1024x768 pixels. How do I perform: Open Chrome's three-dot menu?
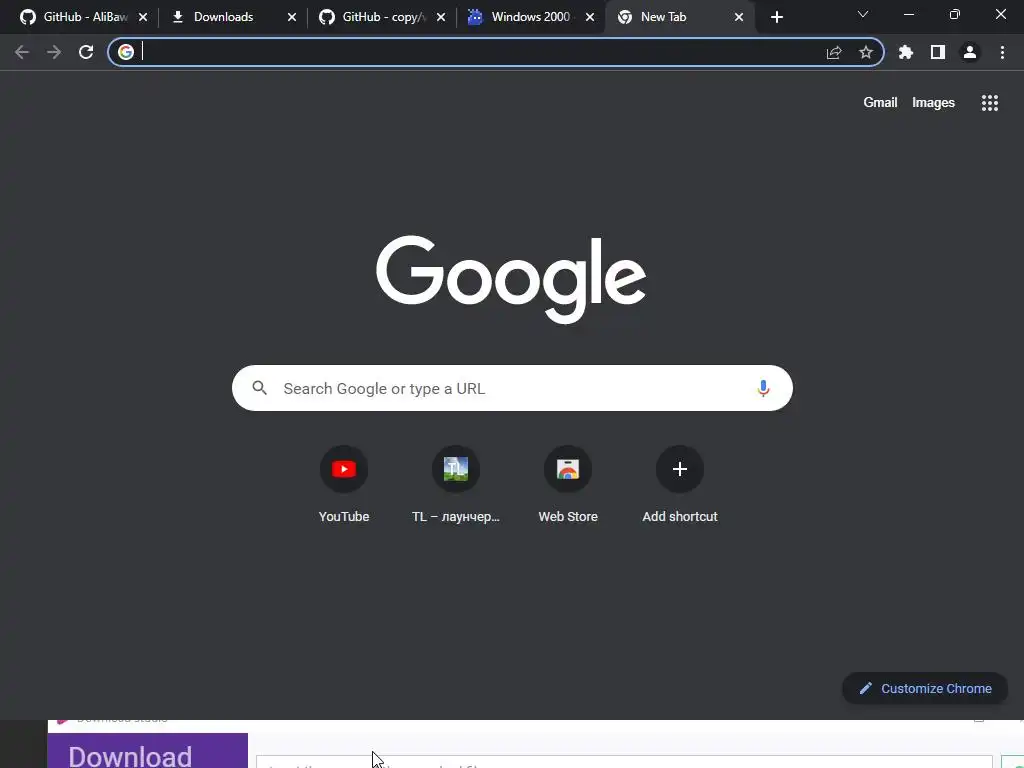point(1002,52)
